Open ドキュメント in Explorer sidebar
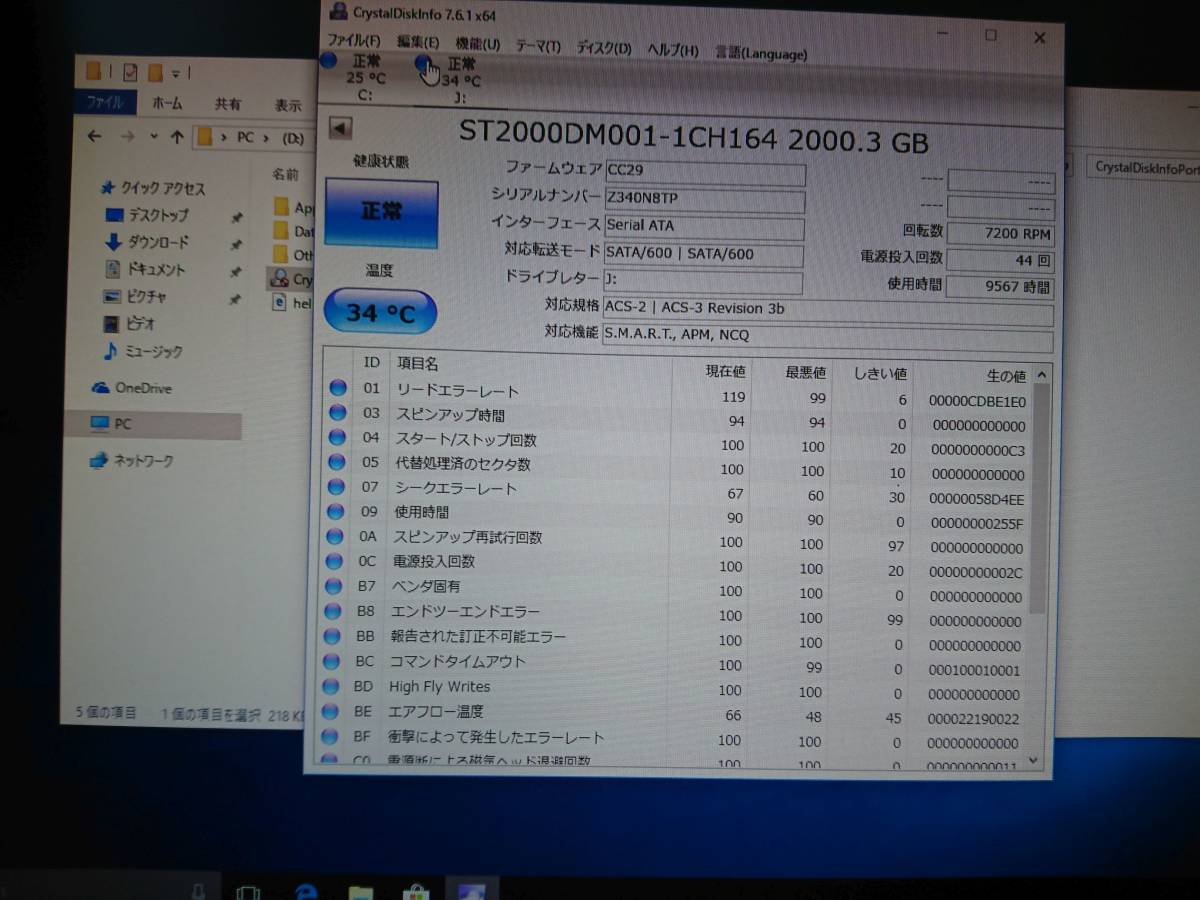 [145, 269]
